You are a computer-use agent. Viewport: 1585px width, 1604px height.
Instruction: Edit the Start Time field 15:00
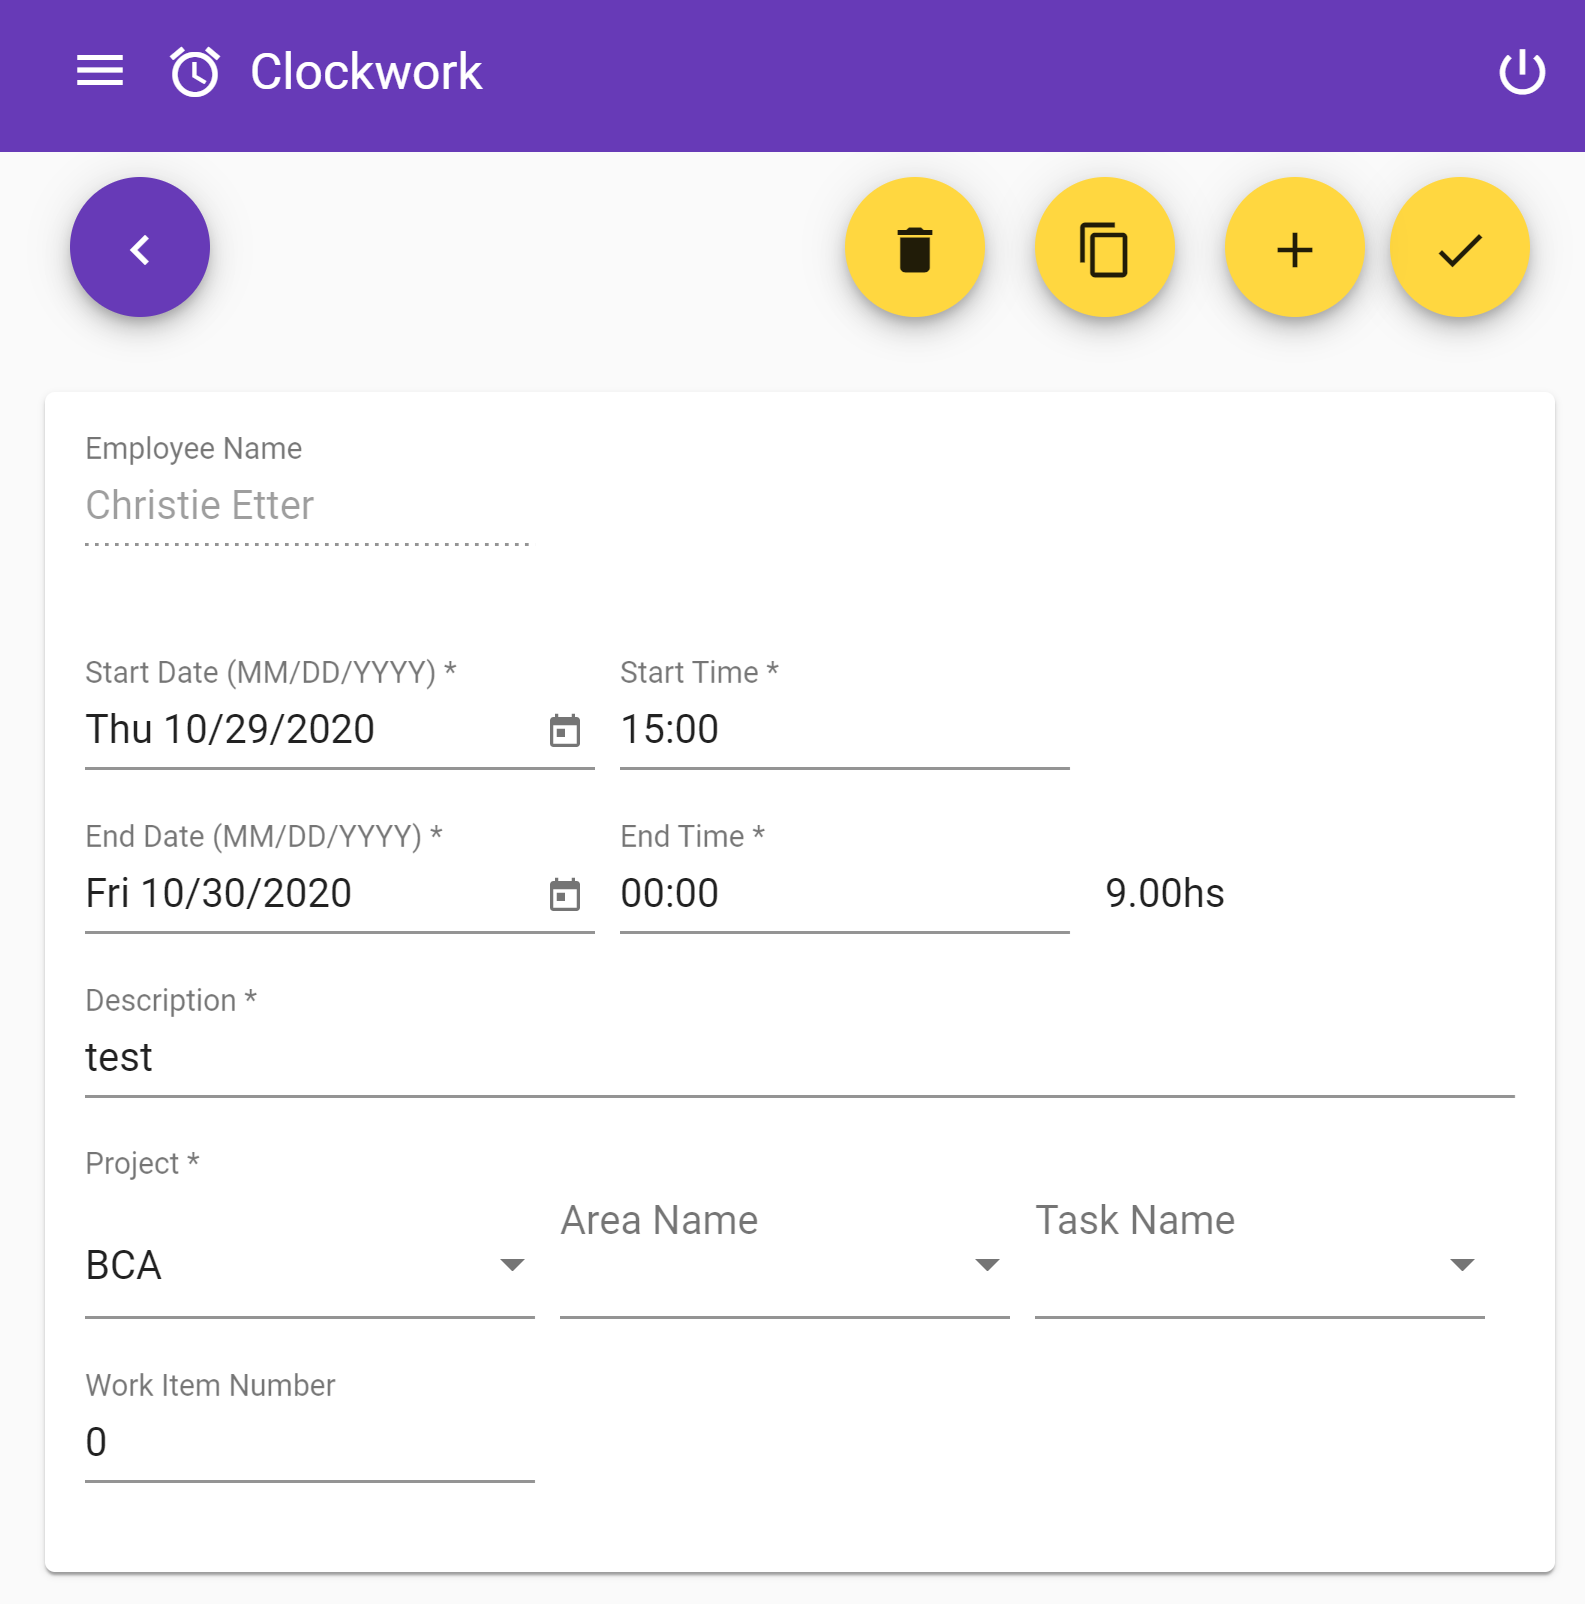(x=845, y=730)
